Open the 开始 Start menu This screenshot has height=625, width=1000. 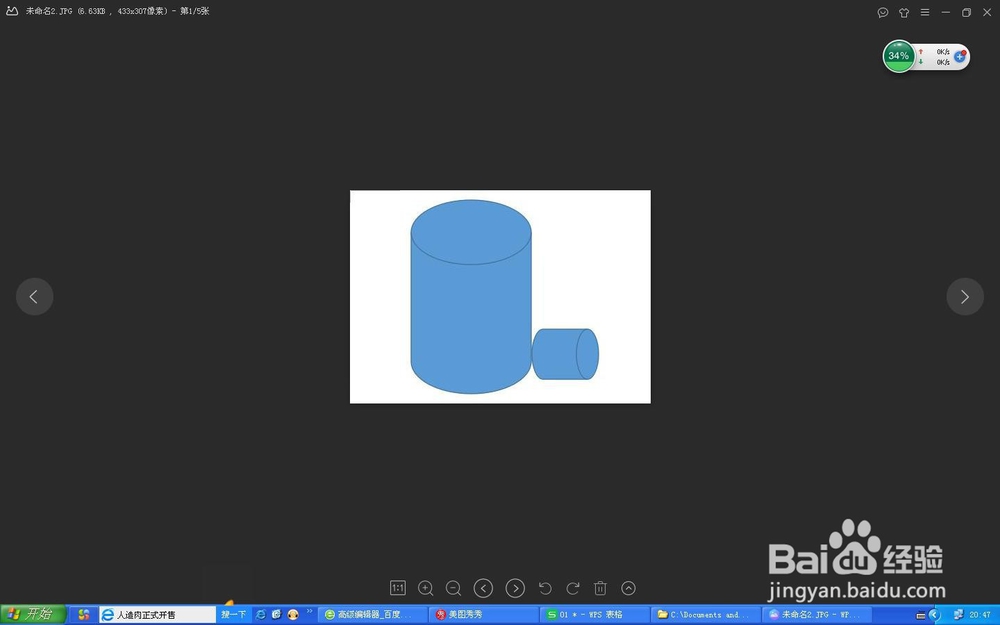click(33, 614)
